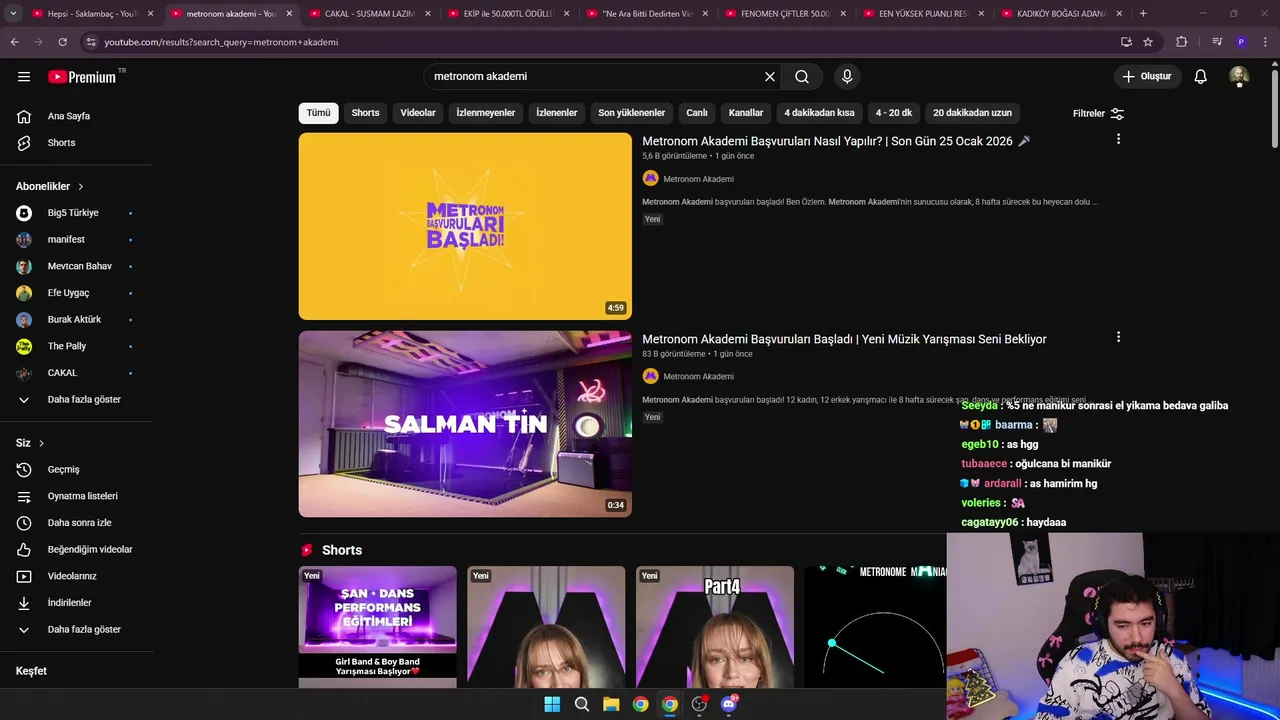The image size is (1280, 720).
Task: Open new Chrome tab with plus
Action: pyautogui.click(x=1143, y=14)
